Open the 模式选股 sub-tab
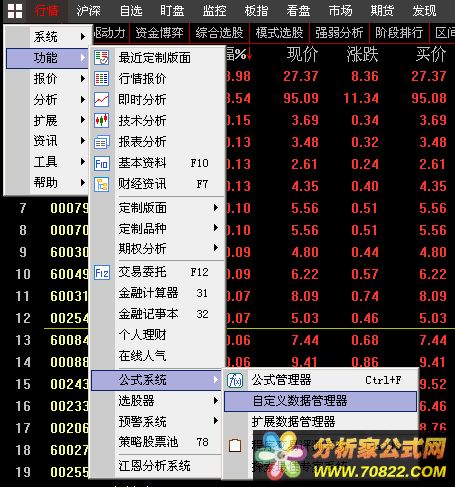The width and height of the screenshot is (455, 487). (279, 33)
